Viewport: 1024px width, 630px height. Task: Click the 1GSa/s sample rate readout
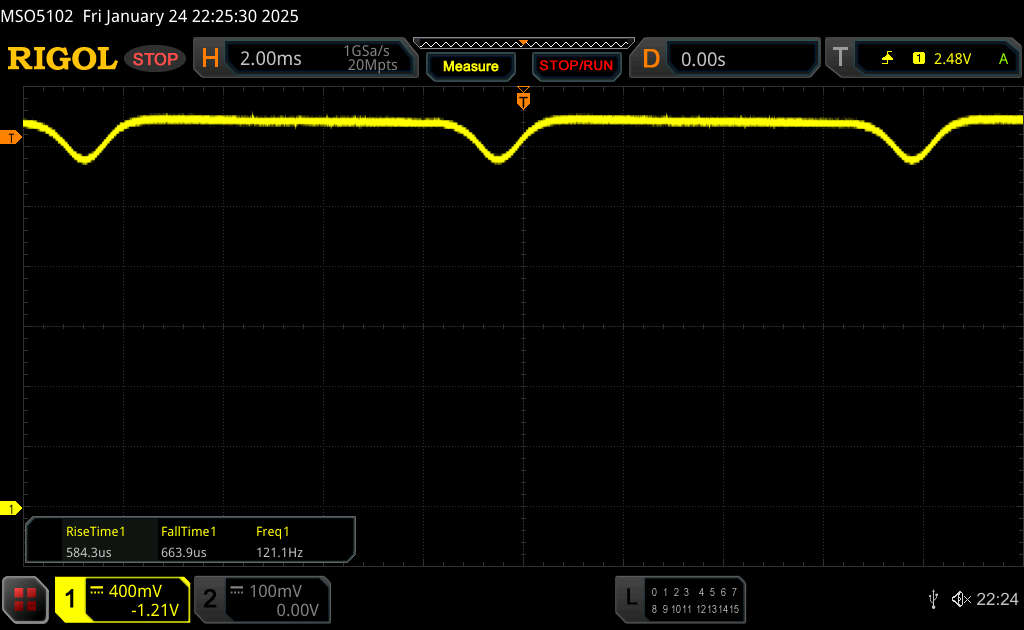click(x=366, y=51)
